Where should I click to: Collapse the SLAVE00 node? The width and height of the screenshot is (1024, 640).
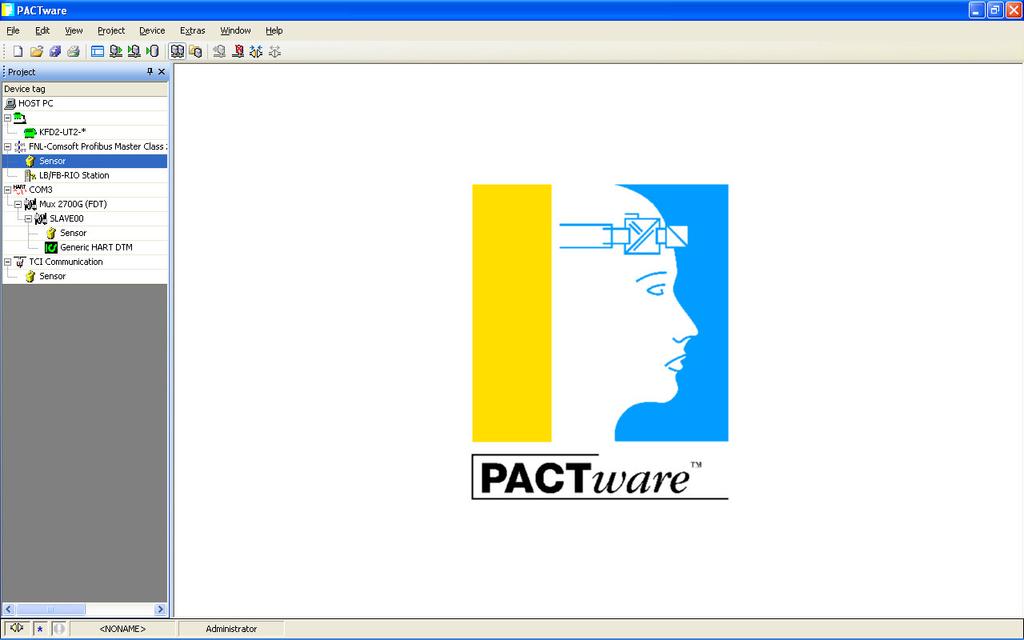28,218
